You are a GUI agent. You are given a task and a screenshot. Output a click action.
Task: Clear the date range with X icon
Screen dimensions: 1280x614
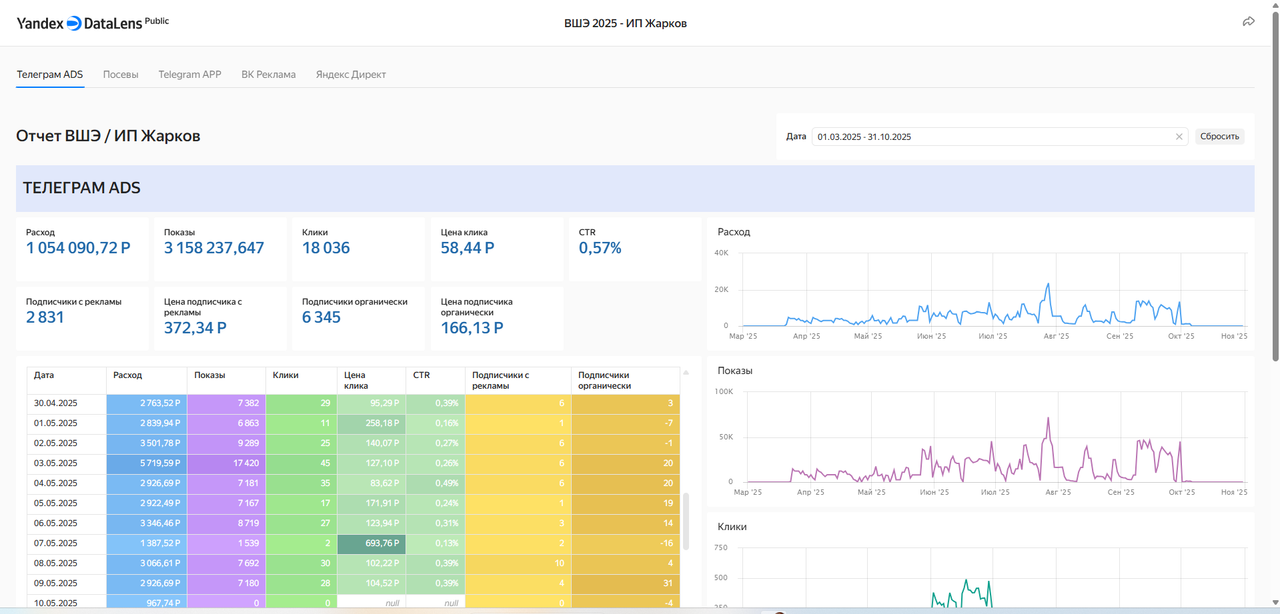1179,137
